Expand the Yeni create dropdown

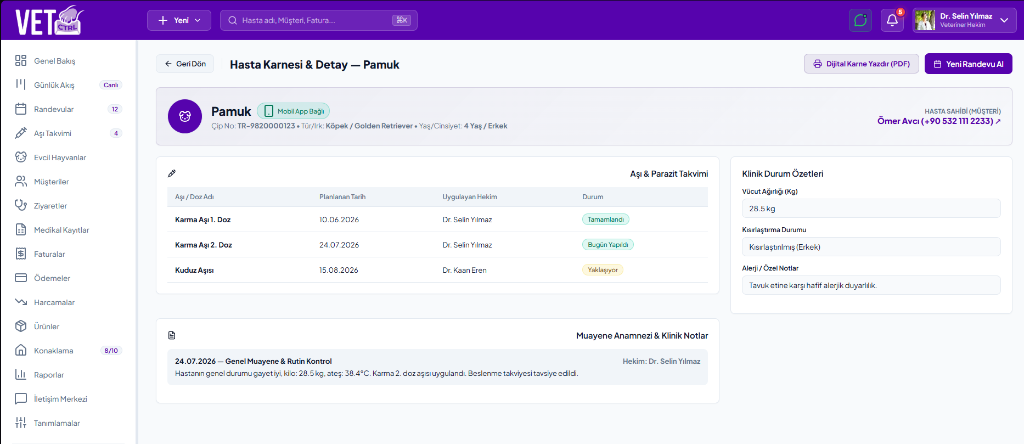[180, 20]
